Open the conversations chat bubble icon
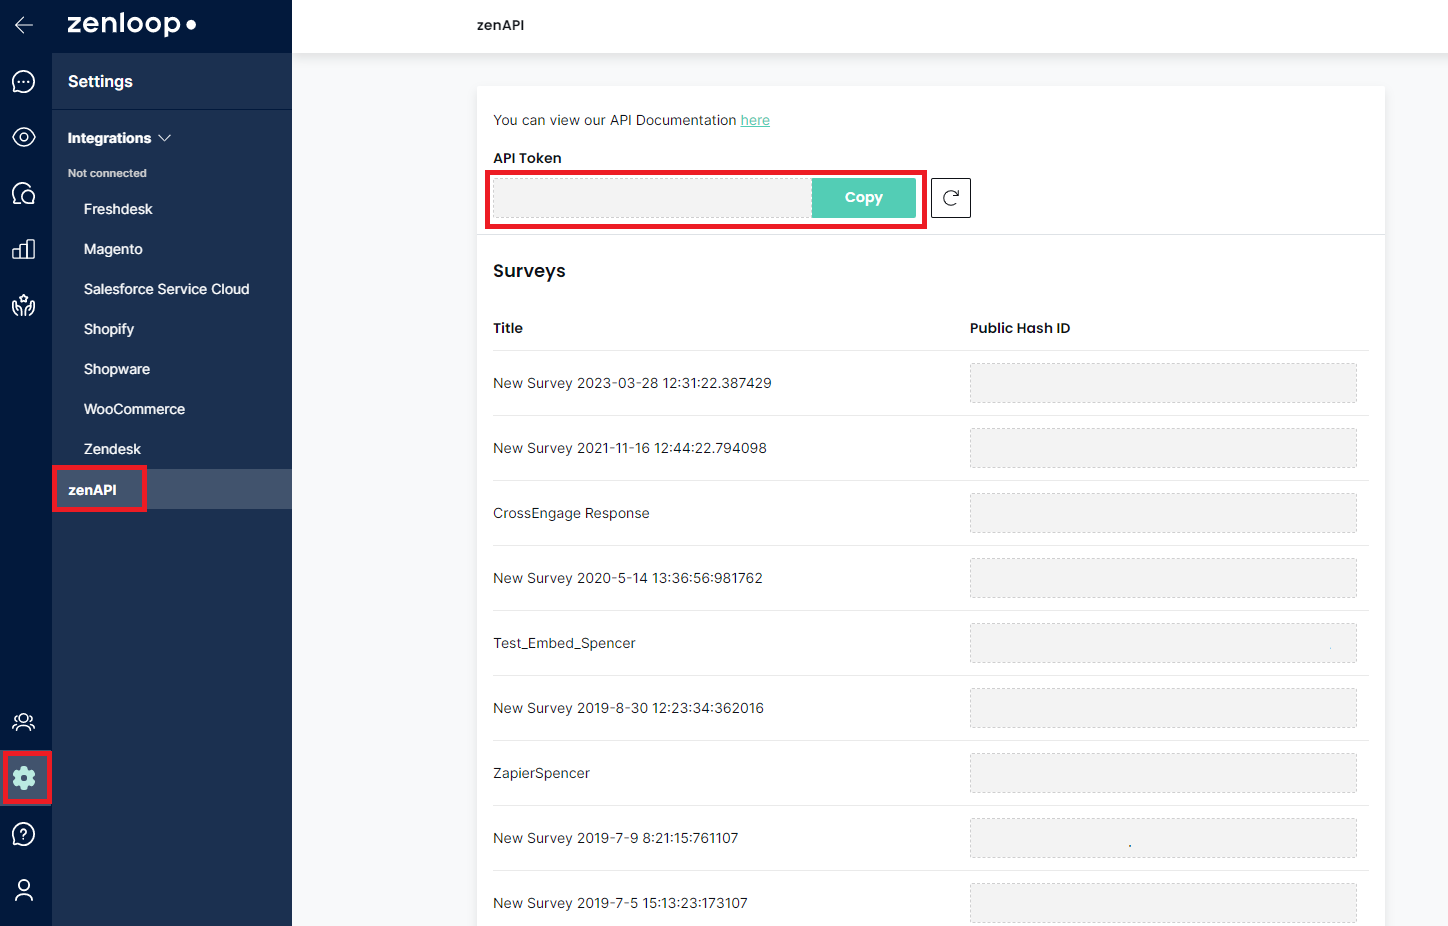Screen dimensions: 1448x926 [x=24, y=82]
